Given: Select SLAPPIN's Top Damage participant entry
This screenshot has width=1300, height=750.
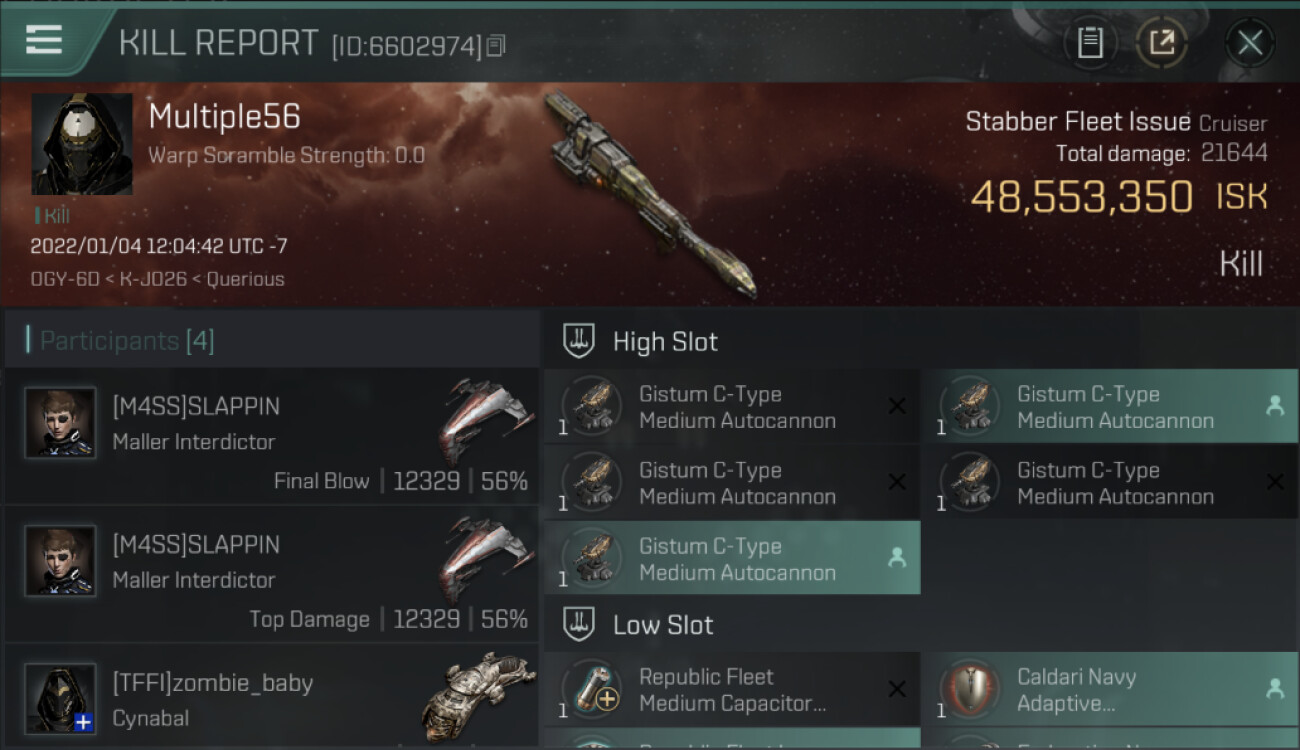Looking at the screenshot, I should pyautogui.click(x=271, y=574).
